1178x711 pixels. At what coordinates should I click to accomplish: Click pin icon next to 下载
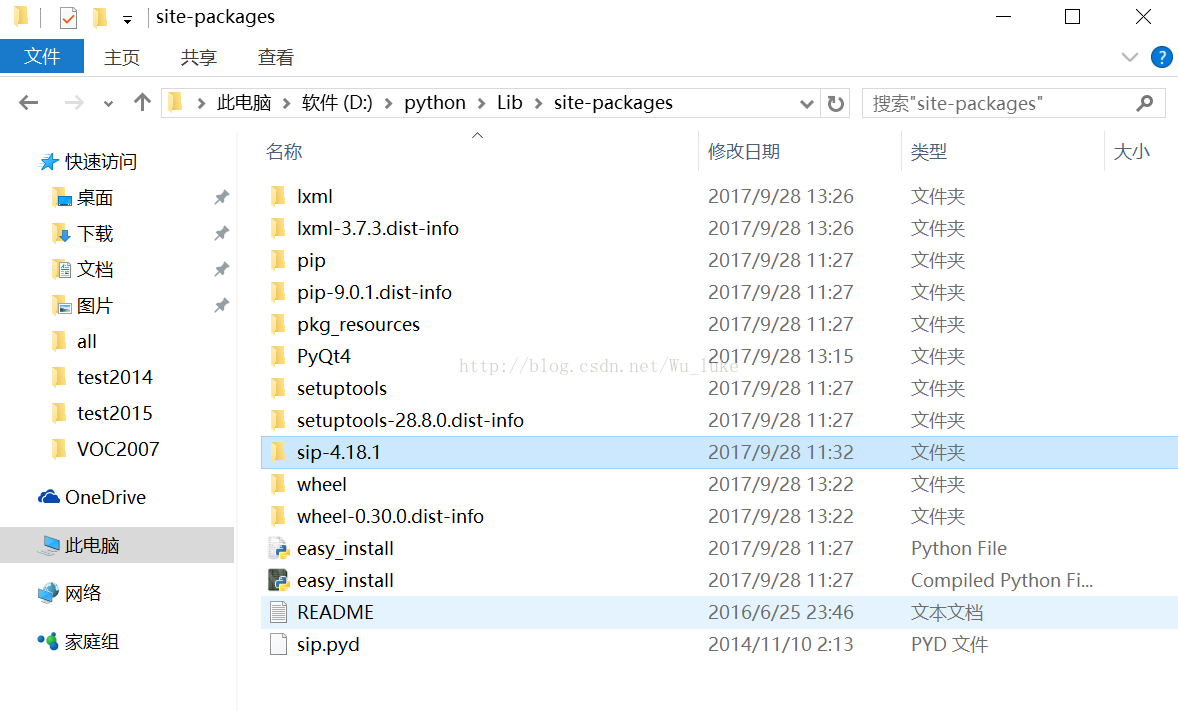(x=221, y=234)
